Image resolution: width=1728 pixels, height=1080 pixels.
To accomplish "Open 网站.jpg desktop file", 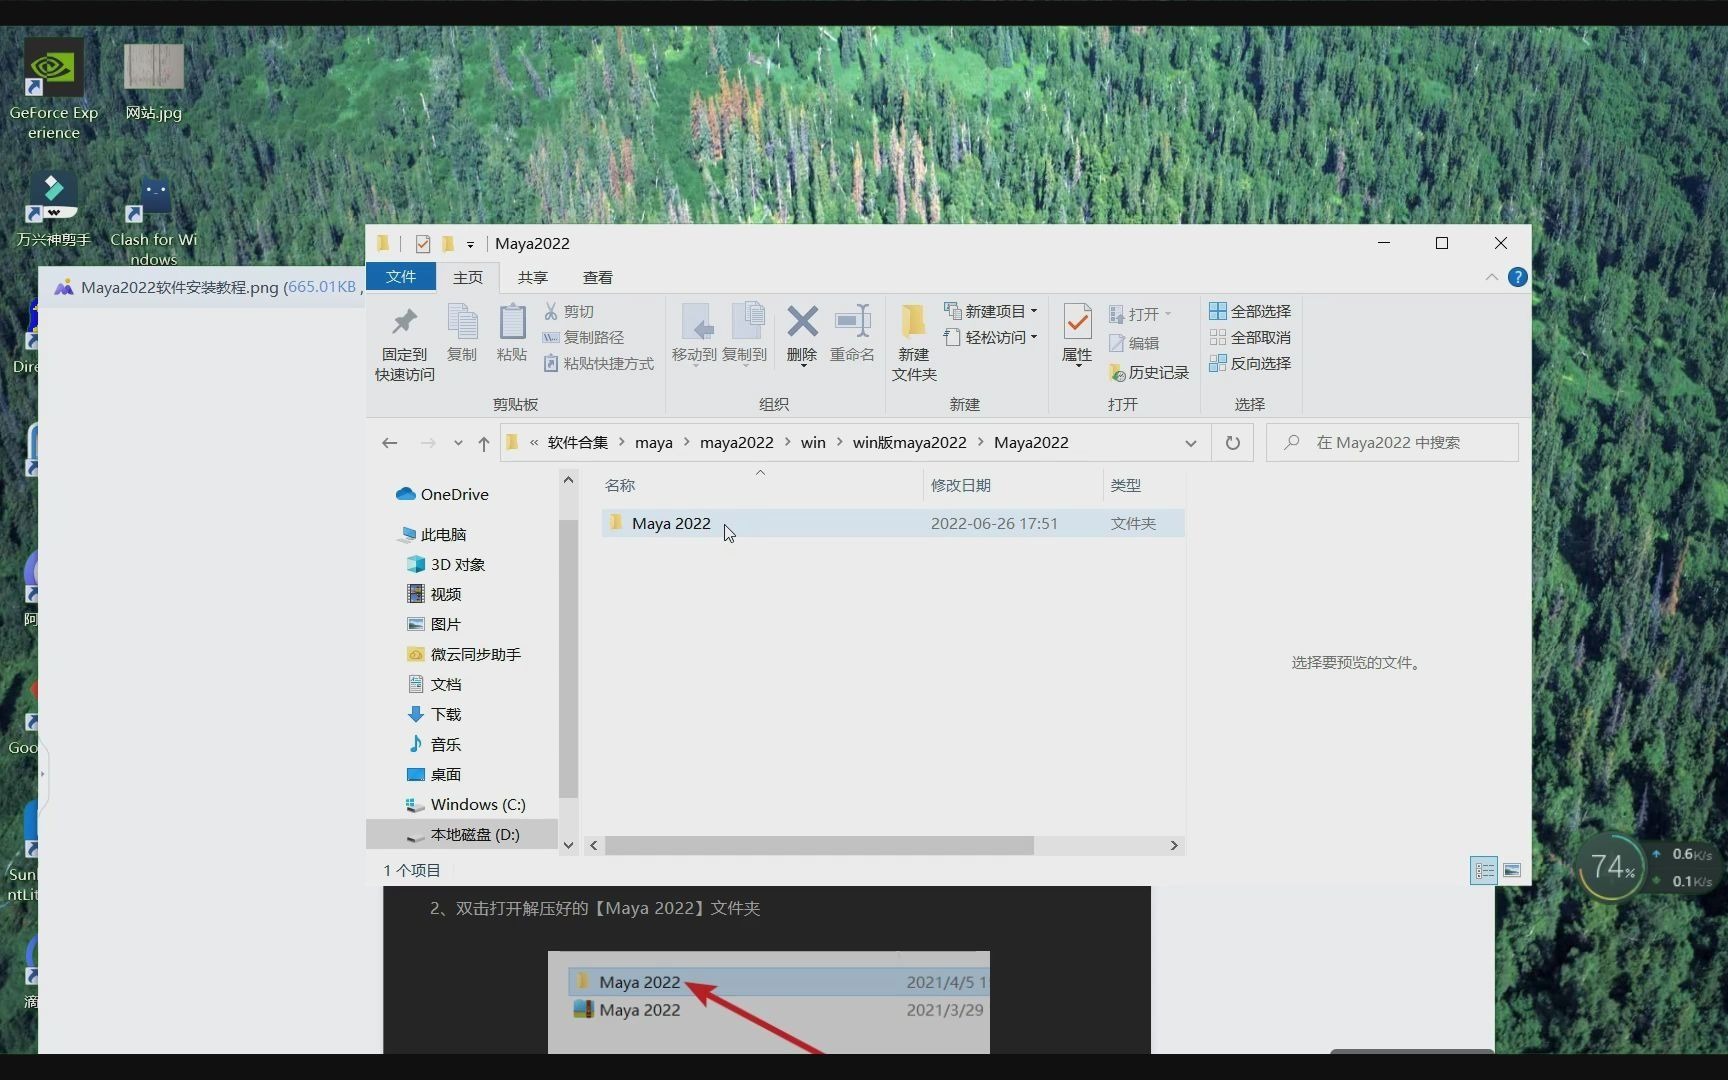I will pyautogui.click(x=154, y=82).
